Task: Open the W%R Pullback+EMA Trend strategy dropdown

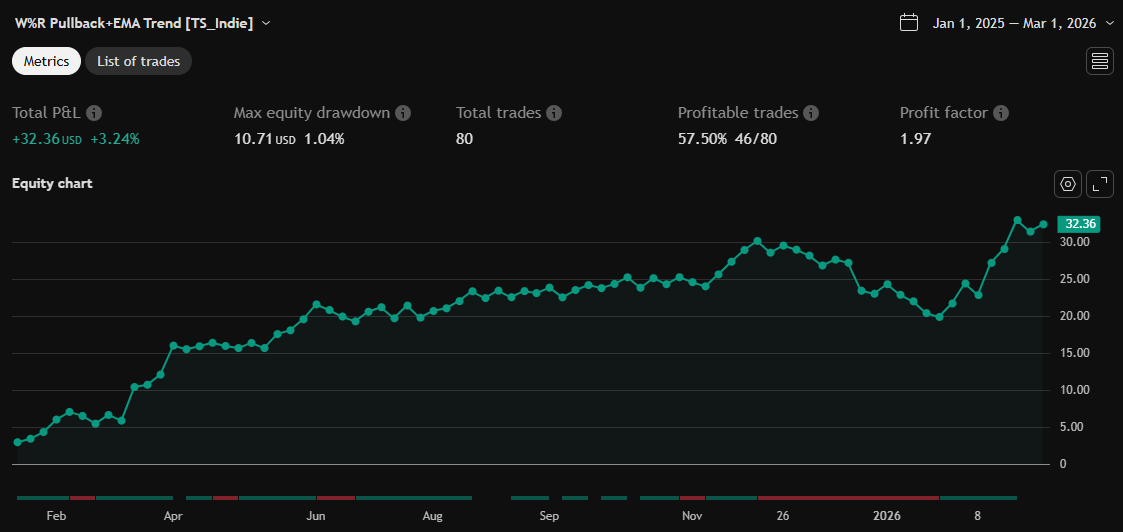Action: click(x=266, y=23)
